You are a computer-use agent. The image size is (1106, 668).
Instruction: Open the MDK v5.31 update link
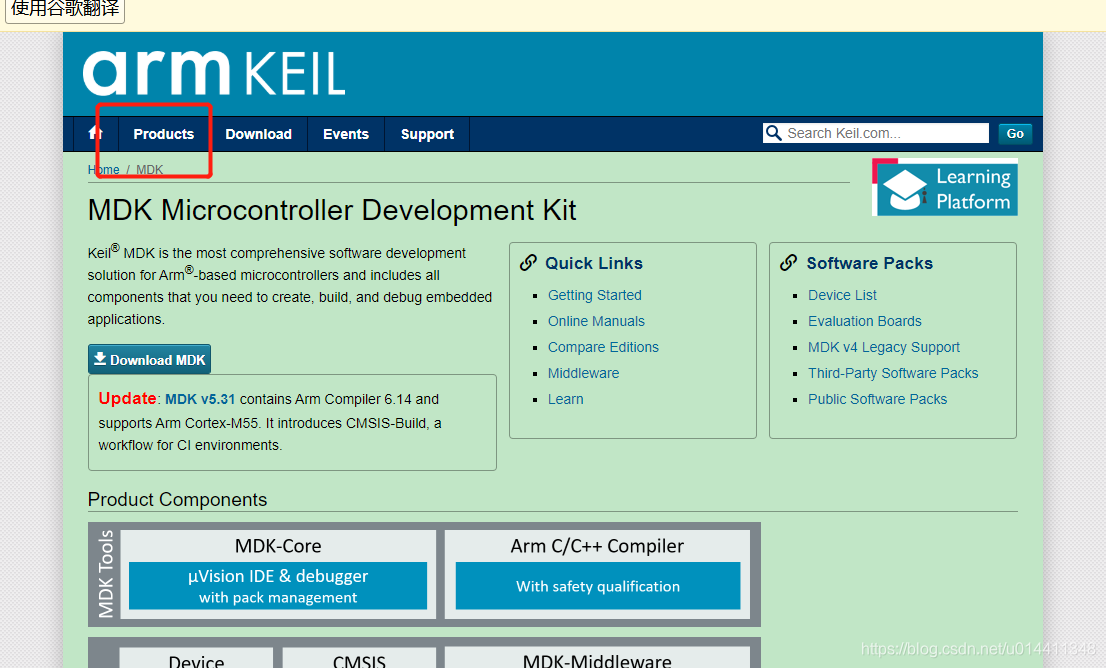pos(200,399)
